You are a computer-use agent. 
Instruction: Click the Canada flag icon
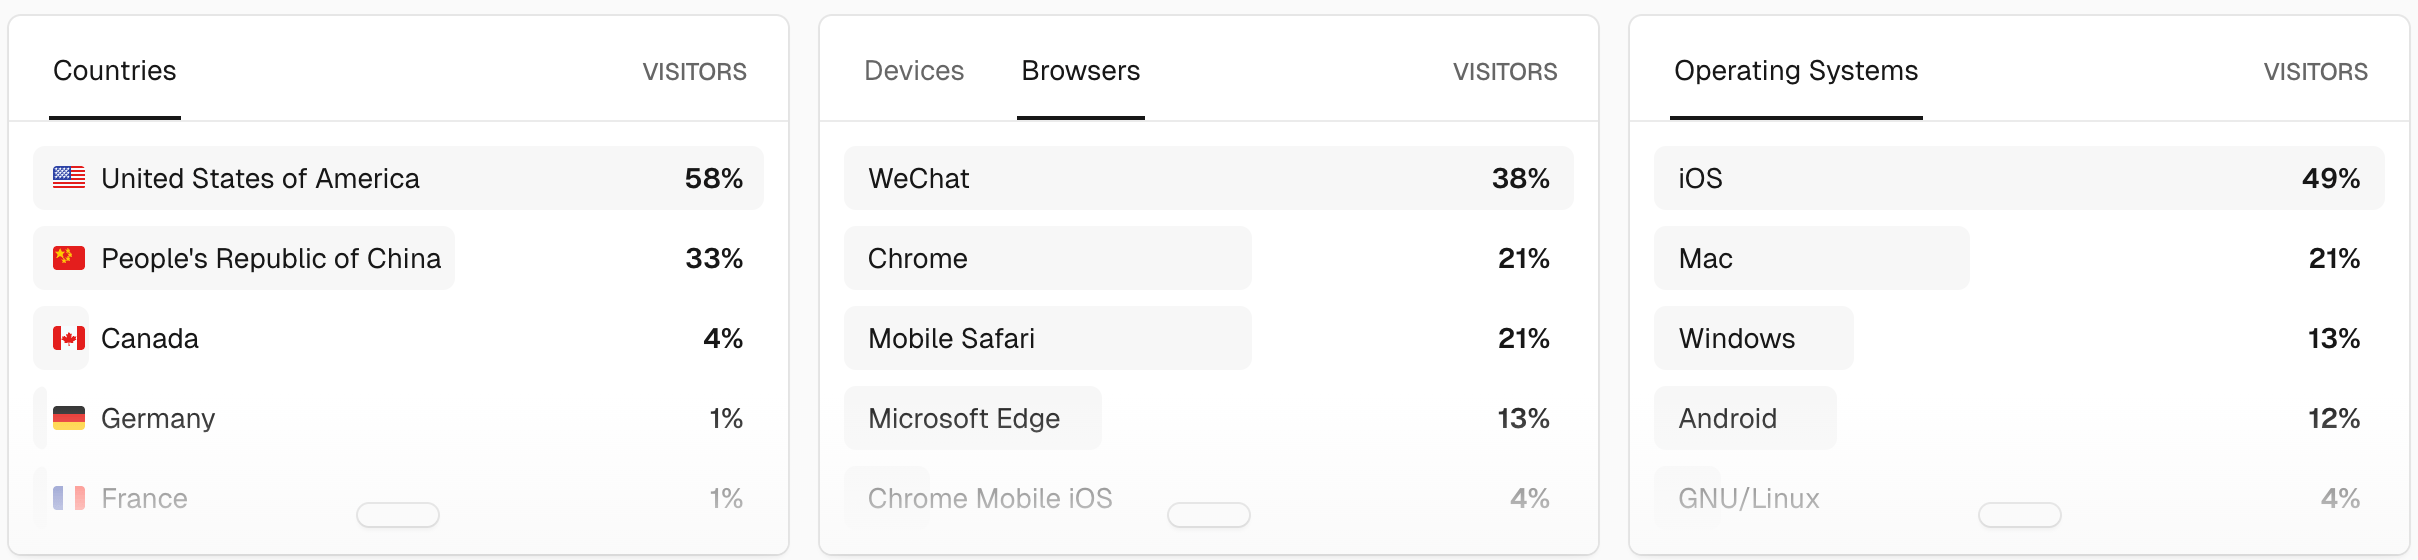pos(69,338)
